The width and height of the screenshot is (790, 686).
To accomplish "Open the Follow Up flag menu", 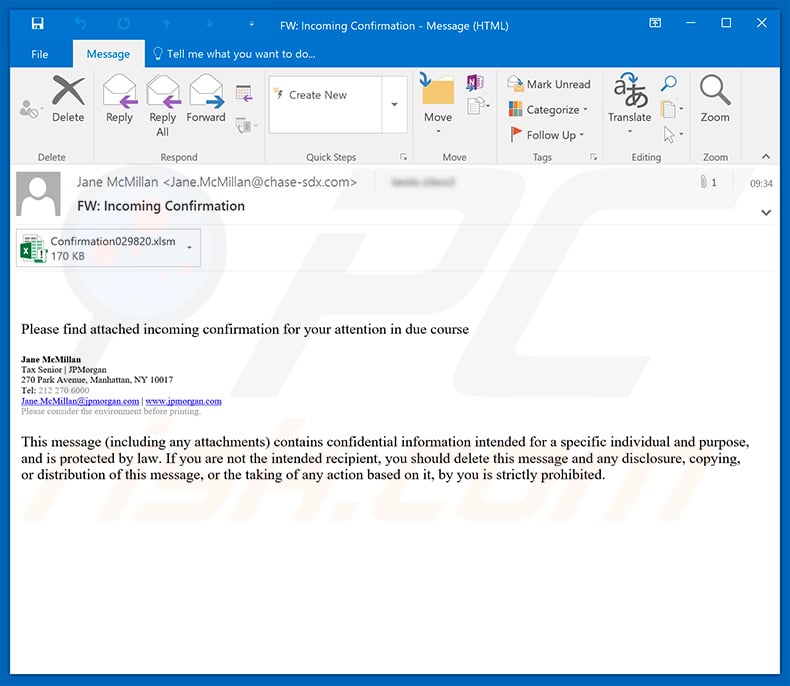I will 547,135.
